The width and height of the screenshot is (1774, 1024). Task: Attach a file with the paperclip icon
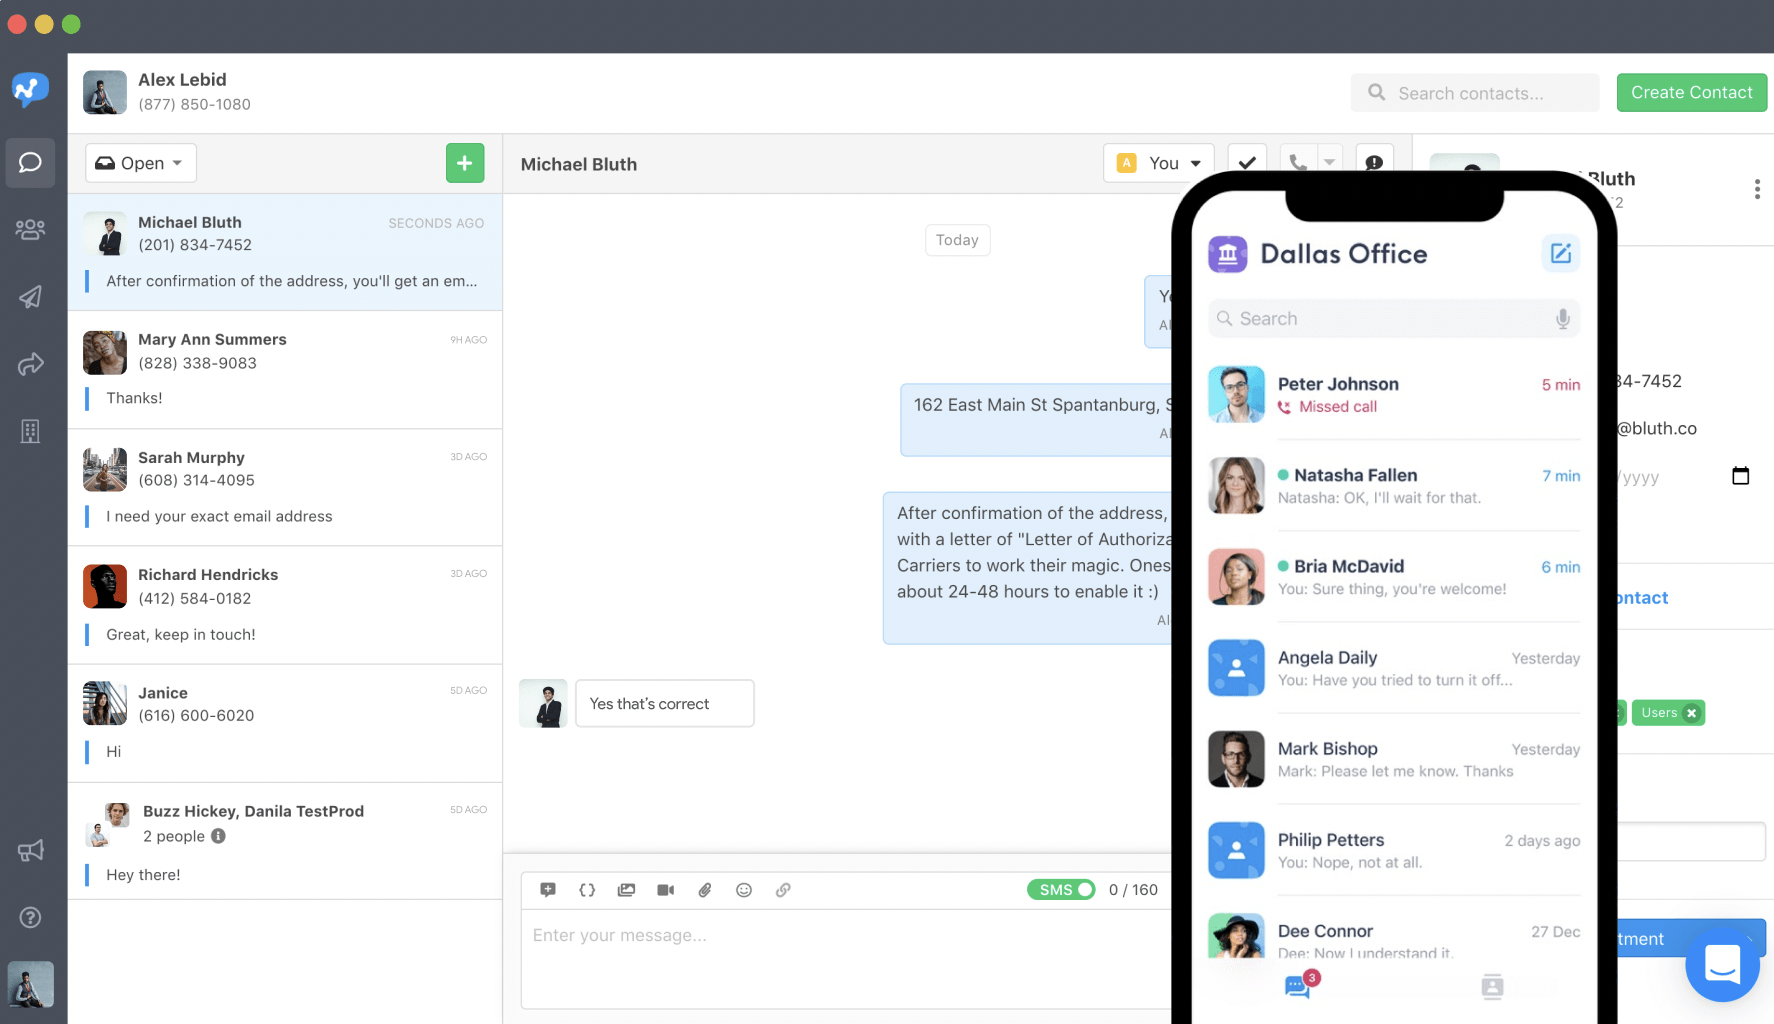point(705,889)
